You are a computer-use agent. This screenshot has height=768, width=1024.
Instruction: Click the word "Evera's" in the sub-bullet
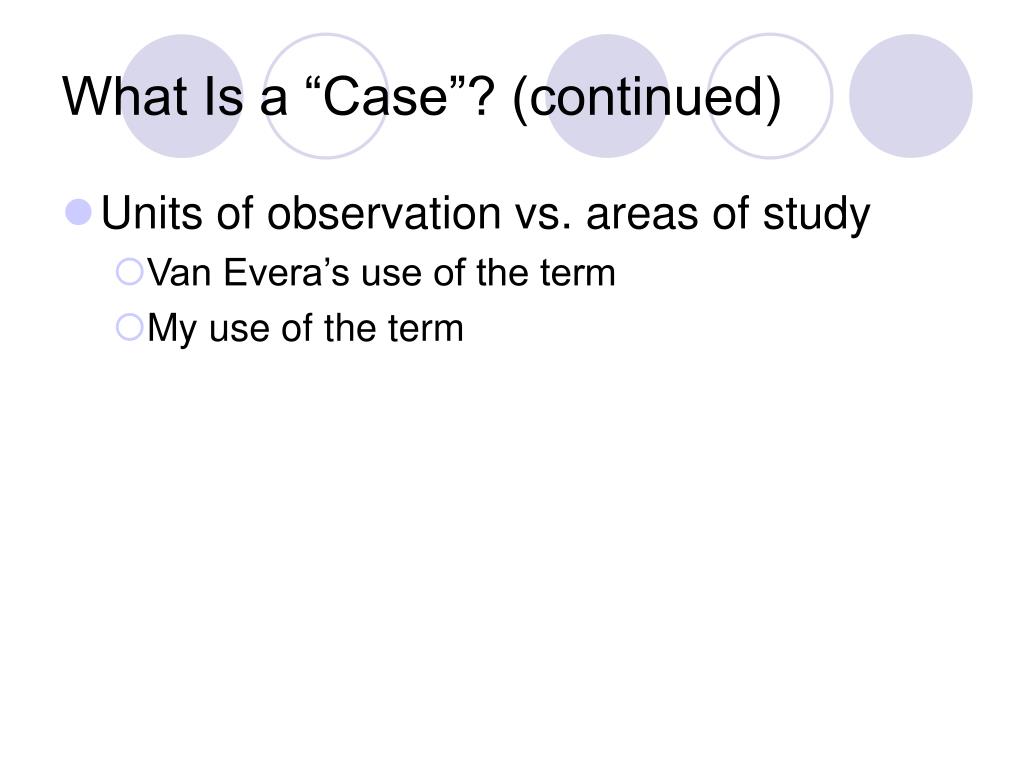coord(287,272)
